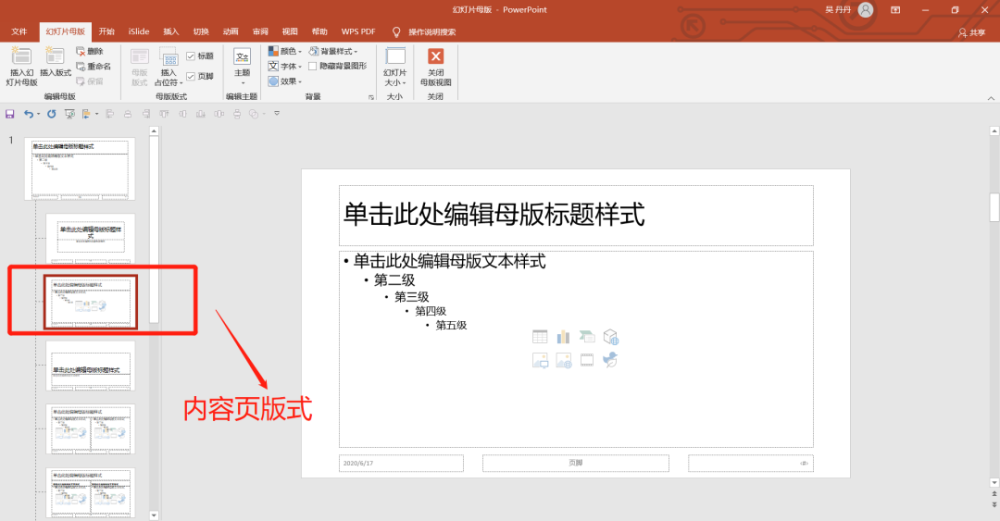Click thumbnail pane scroll-down arrow
Viewport: 1000px width, 521px height.
pyautogui.click(x=154, y=515)
